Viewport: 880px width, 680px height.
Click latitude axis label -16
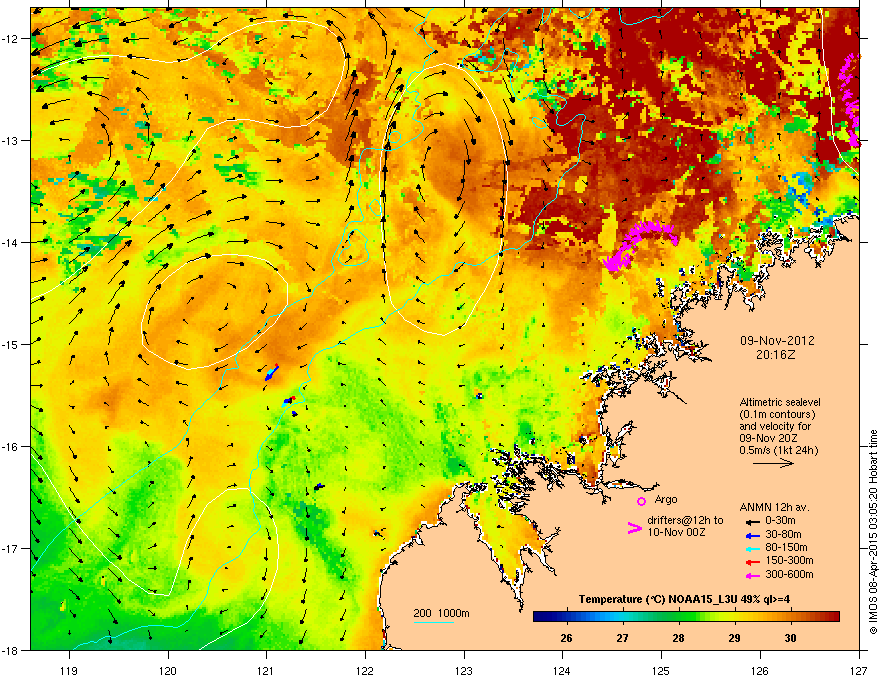(x=11, y=447)
